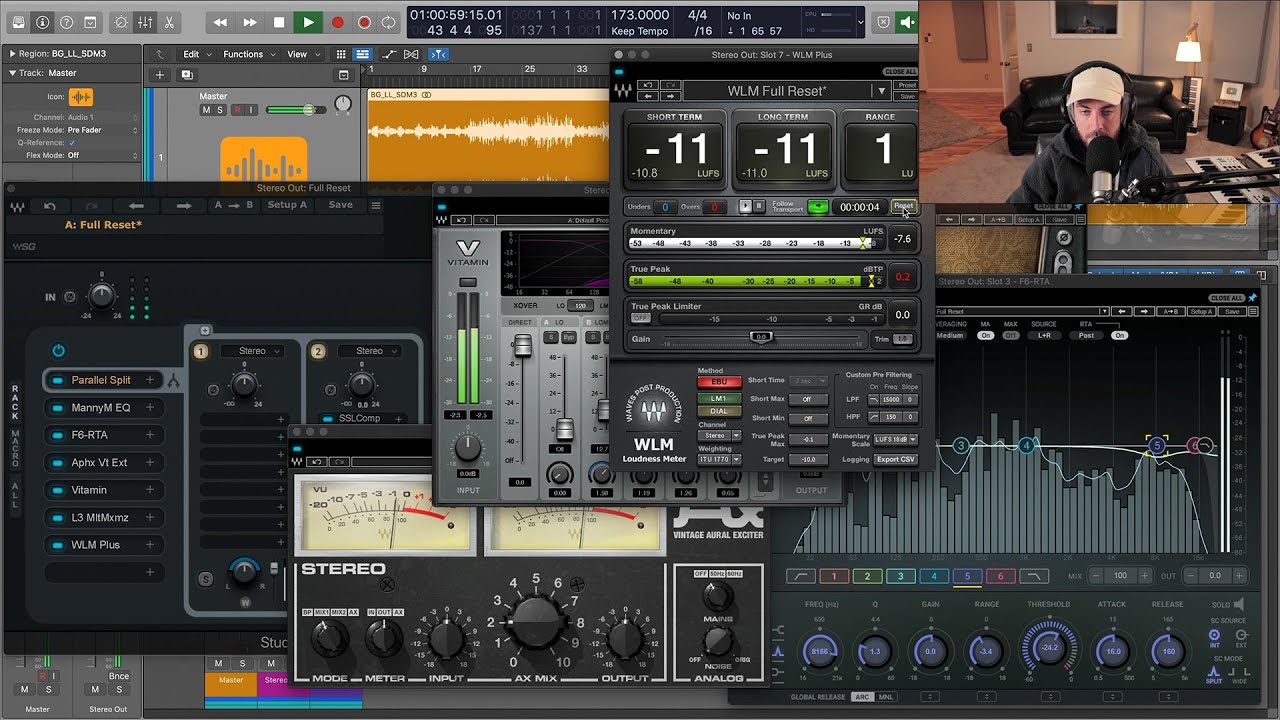
Task: Click CLOSE ALL in WLM Plus window
Action: pyautogui.click(x=899, y=72)
